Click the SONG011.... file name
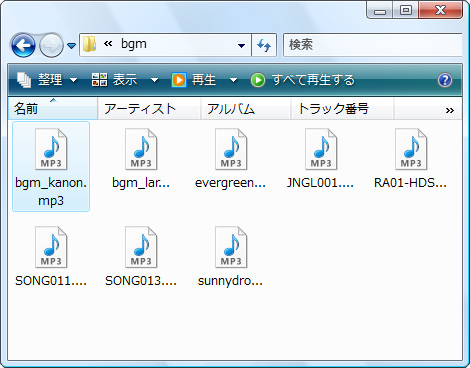 (x=51, y=281)
